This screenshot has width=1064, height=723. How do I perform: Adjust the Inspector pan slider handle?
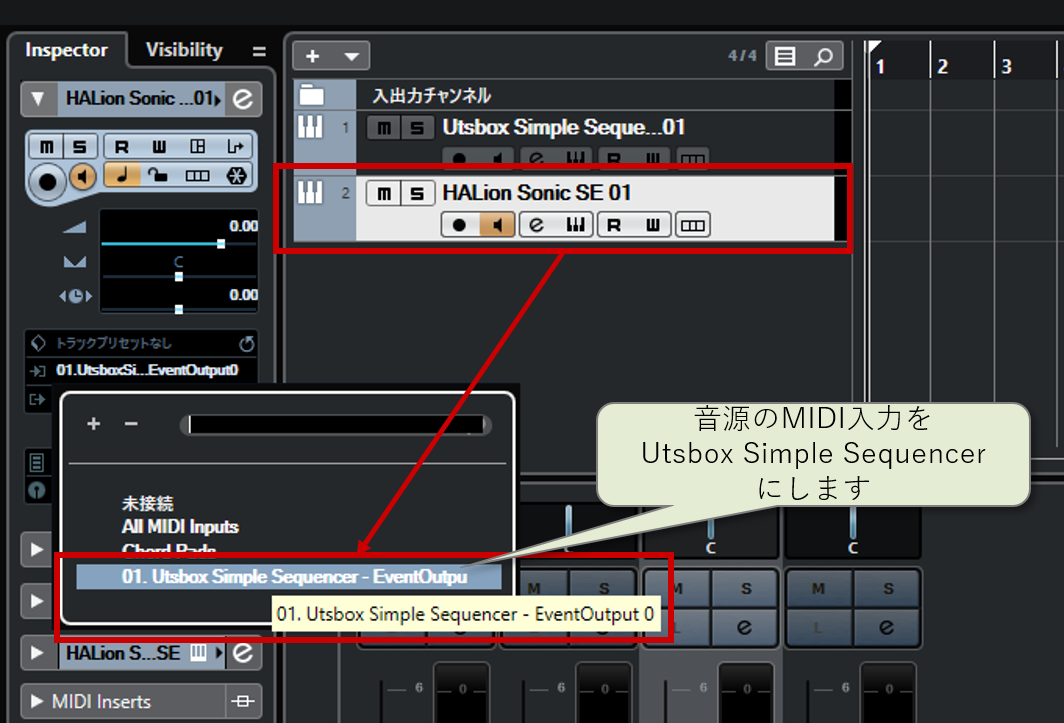pos(178,277)
